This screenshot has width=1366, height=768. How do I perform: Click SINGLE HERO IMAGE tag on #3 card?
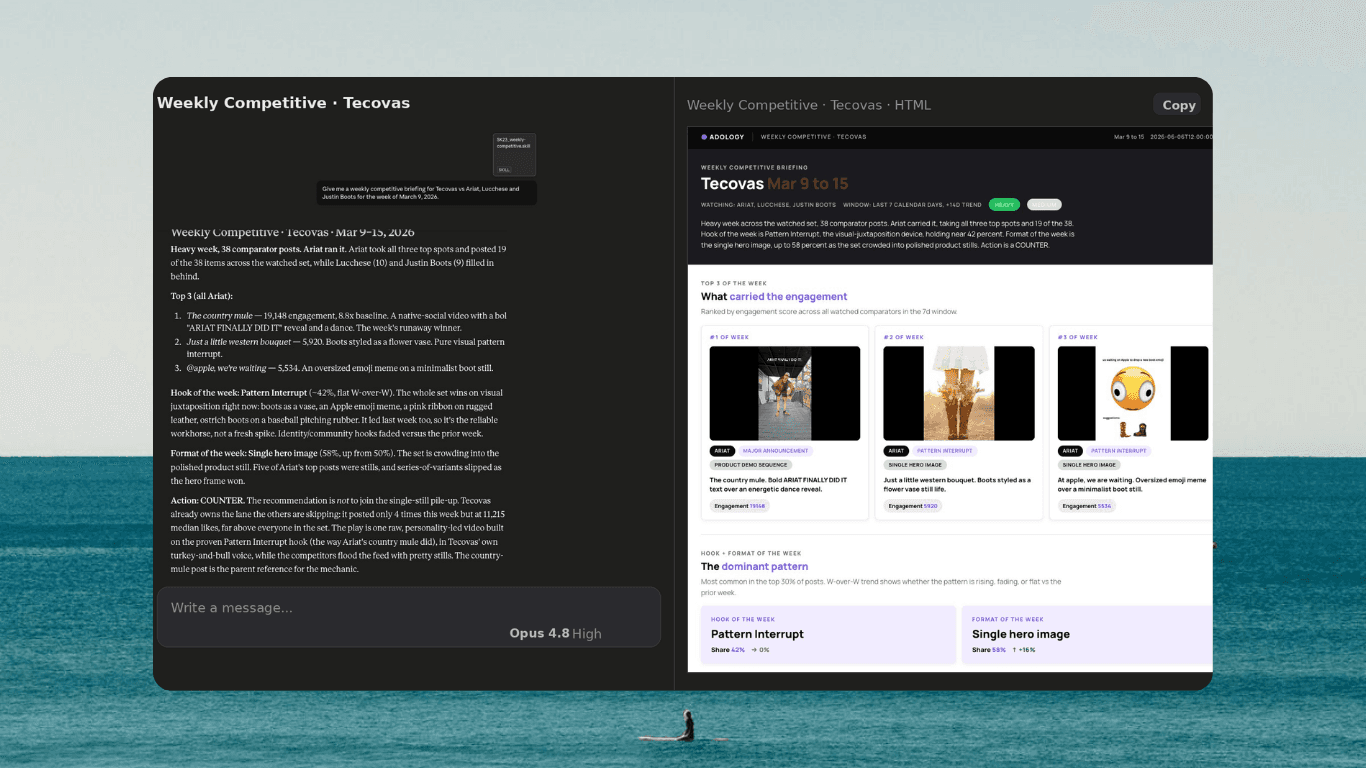click(x=1090, y=465)
